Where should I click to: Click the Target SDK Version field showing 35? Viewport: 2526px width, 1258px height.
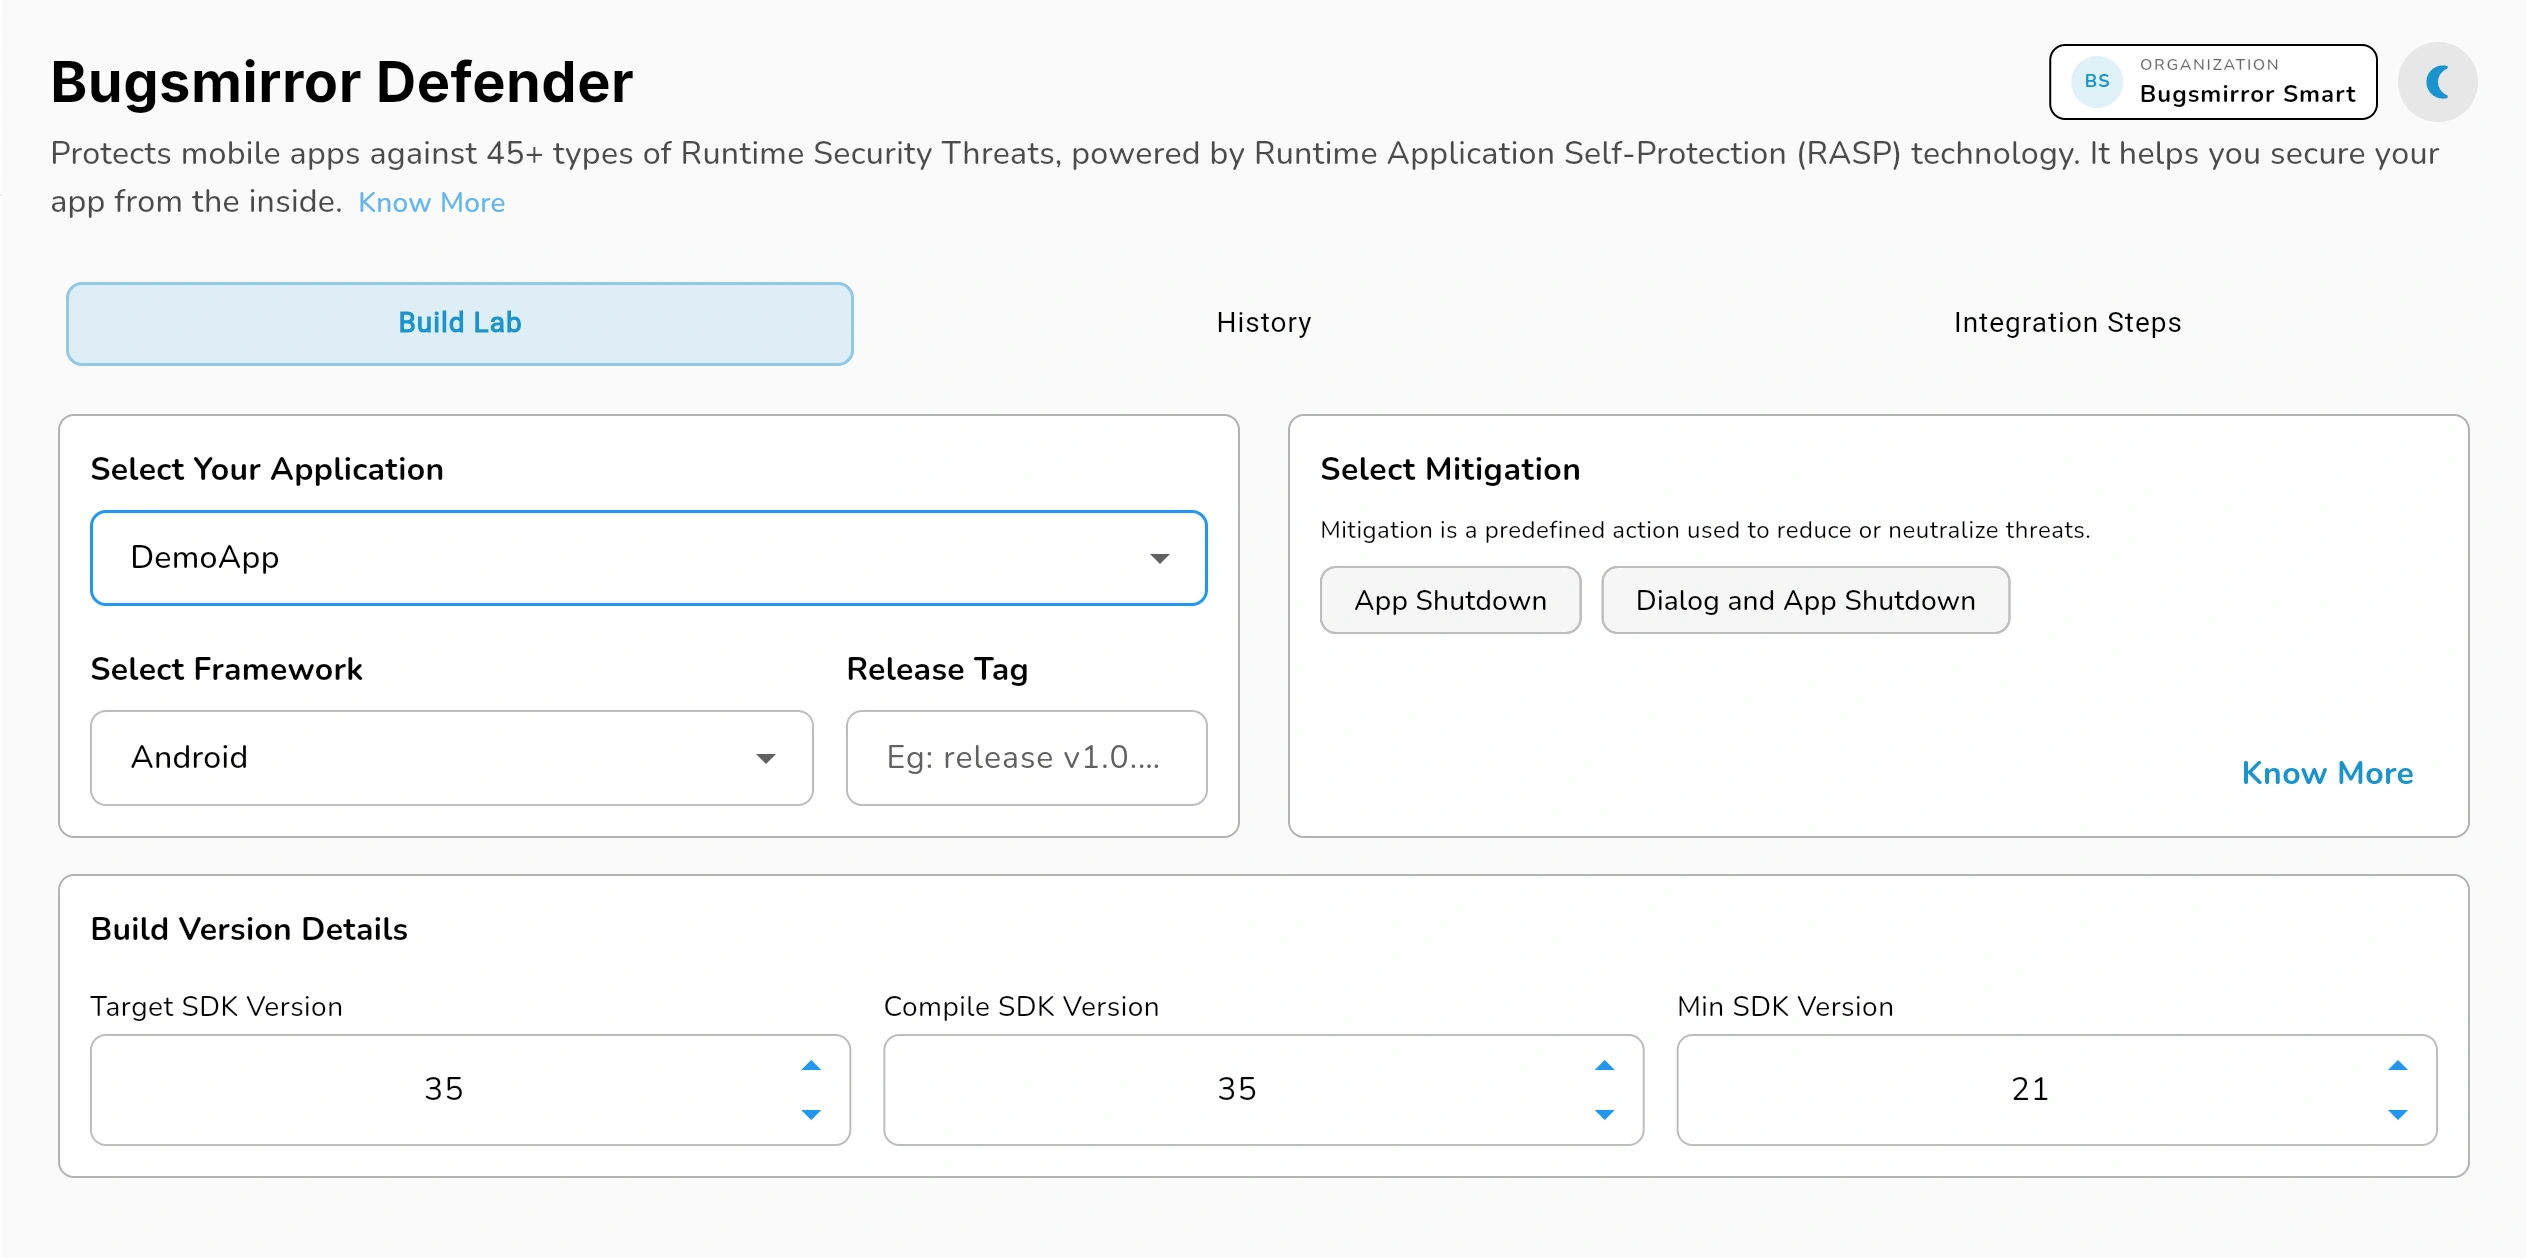click(x=470, y=1090)
